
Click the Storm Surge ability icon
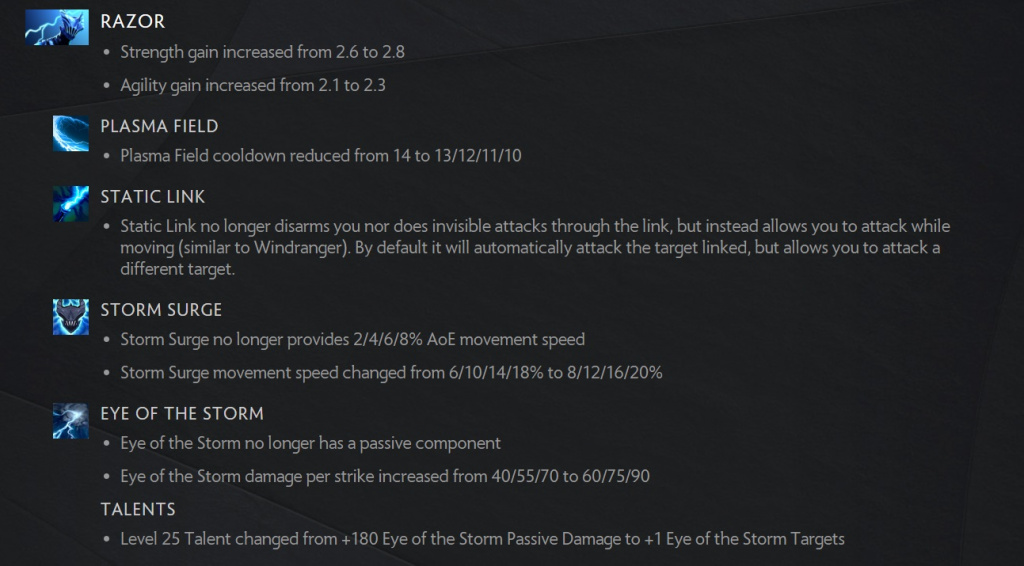pos(71,317)
